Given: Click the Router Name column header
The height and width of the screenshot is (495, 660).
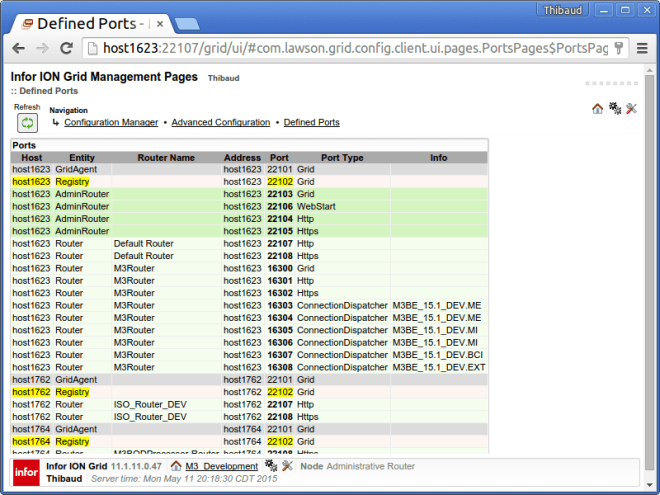Looking at the screenshot, I should [167, 158].
